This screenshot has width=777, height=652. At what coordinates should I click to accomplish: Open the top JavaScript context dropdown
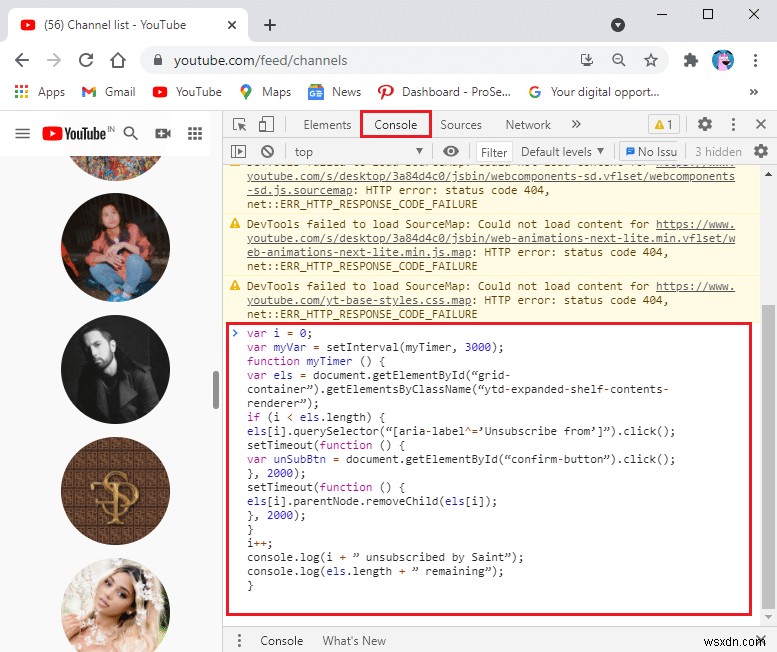tap(359, 152)
